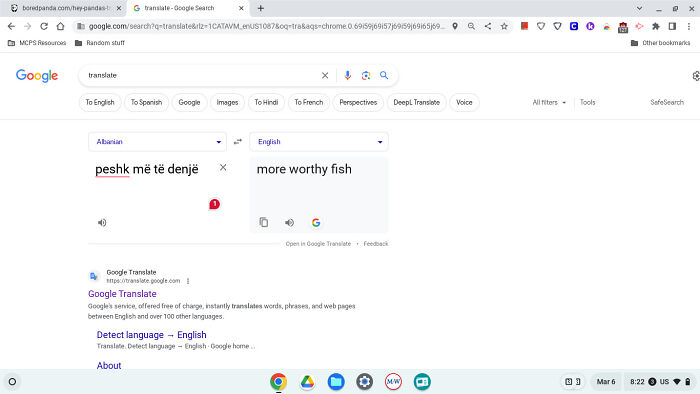This screenshot has height=394, width=700.
Task: Open the About sublink
Action: 109,365
